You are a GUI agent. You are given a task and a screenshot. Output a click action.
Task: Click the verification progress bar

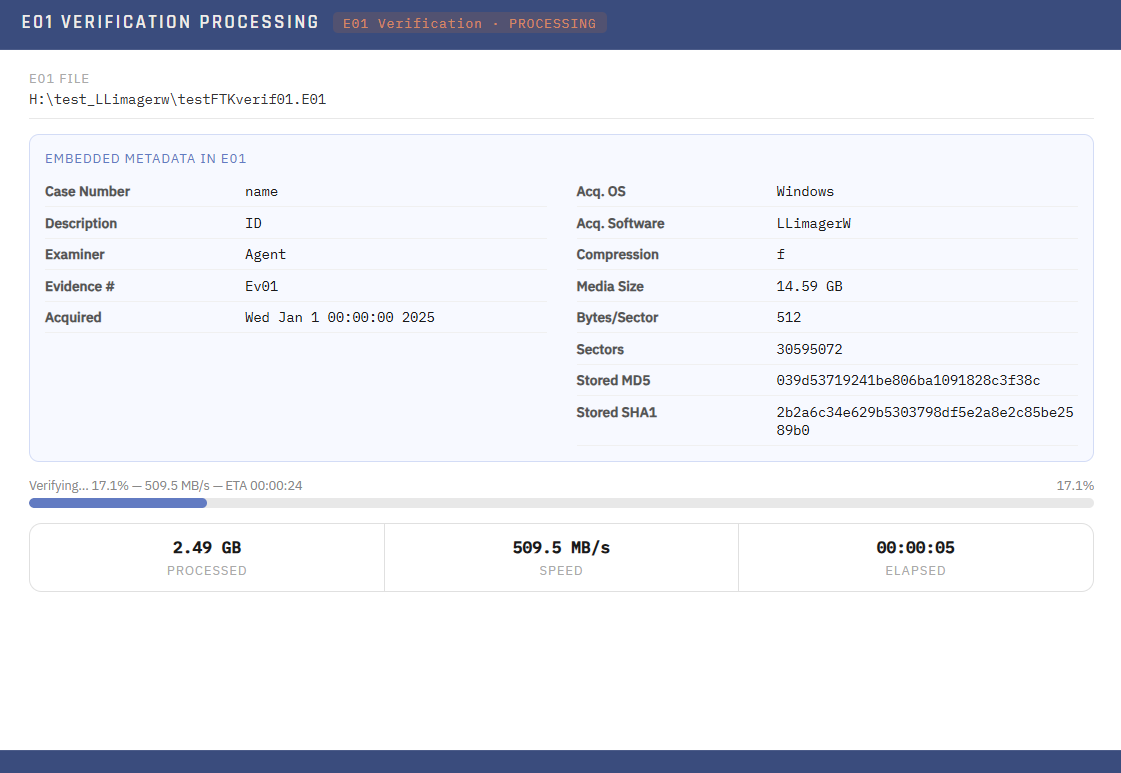coord(561,503)
